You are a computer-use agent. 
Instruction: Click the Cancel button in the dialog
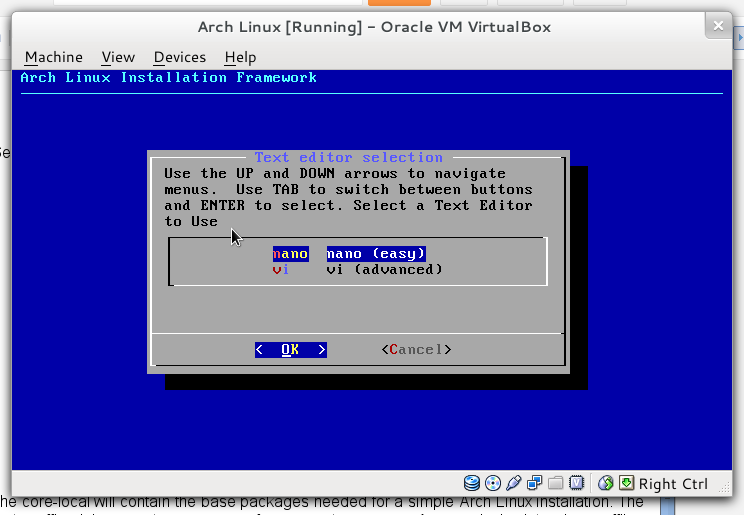(x=416, y=350)
